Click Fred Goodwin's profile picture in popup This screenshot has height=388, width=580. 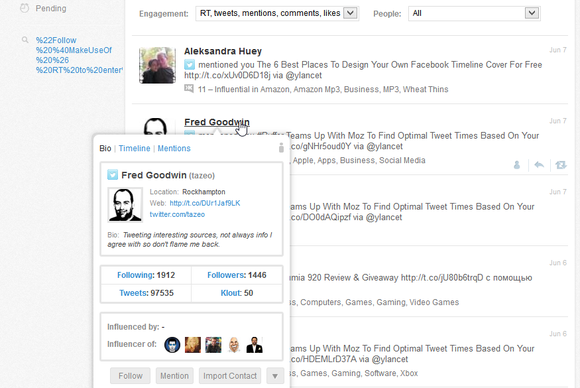(125, 205)
